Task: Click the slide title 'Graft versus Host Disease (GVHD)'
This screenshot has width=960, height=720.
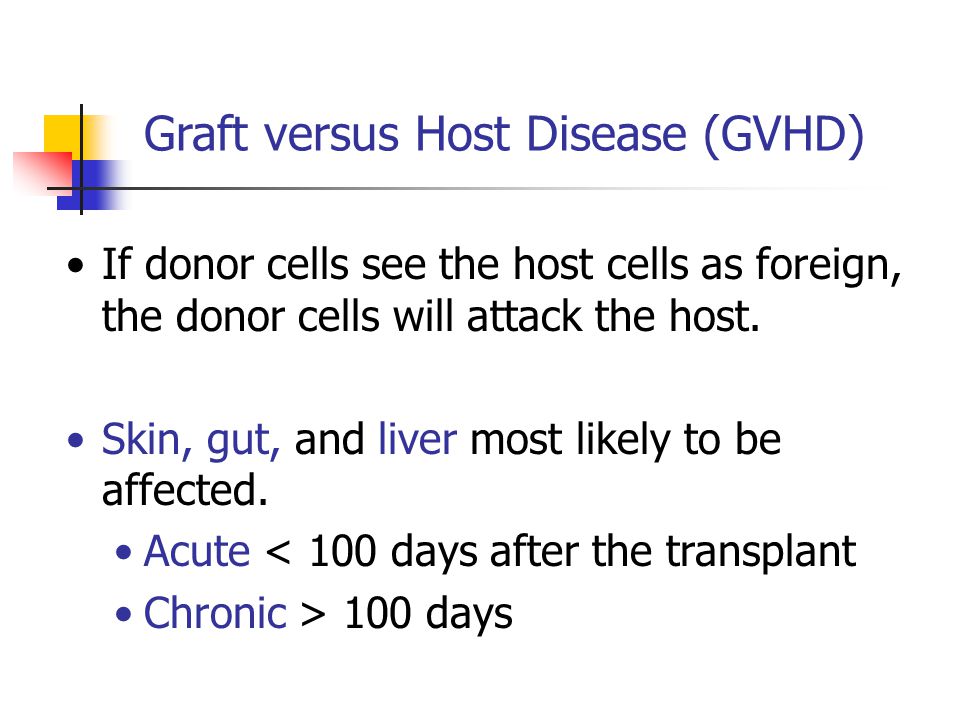Action: click(503, 135)
